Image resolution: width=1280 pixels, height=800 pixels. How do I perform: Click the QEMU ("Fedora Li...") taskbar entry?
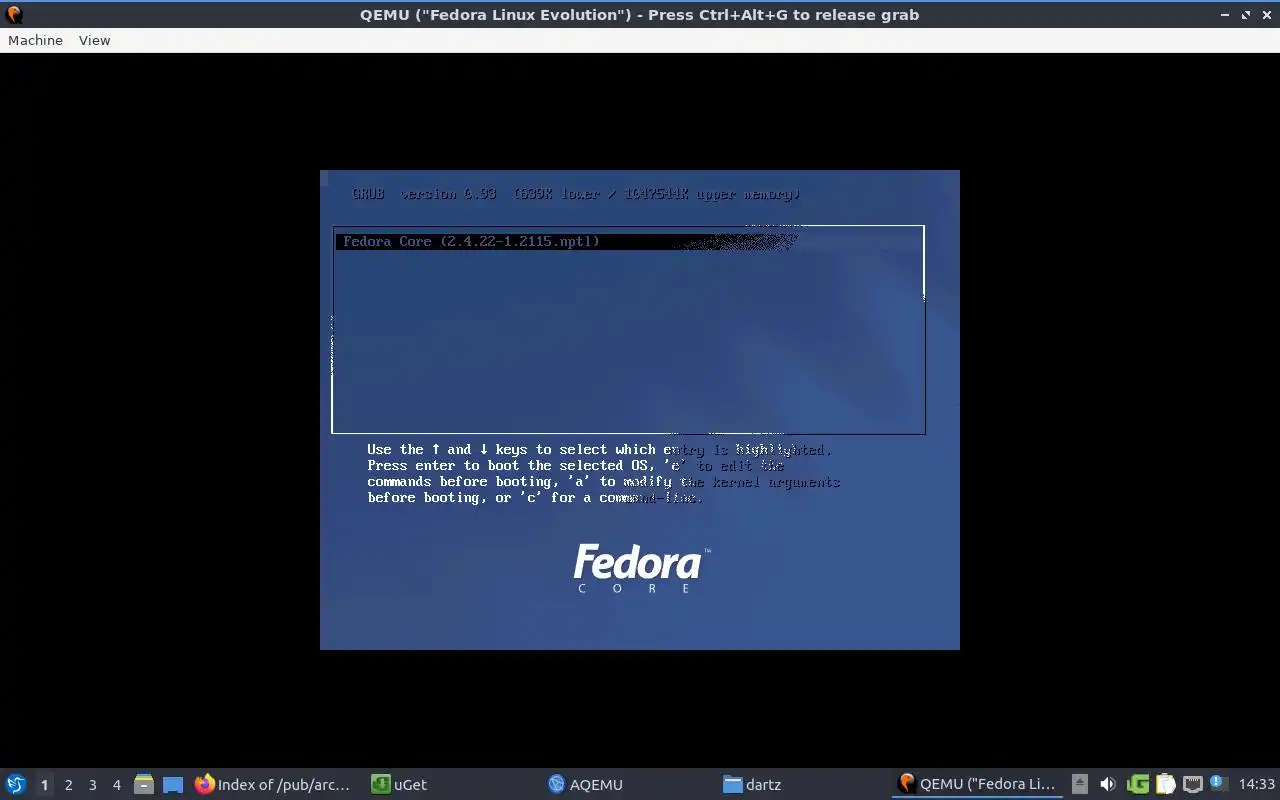tap(977, 784)
